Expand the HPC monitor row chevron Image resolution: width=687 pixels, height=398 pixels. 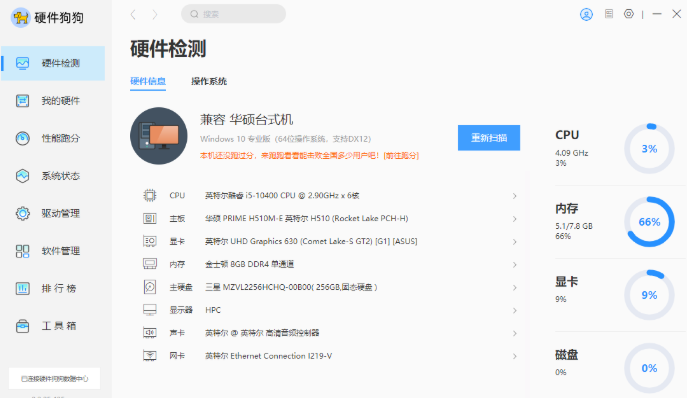tap(515, 310)
